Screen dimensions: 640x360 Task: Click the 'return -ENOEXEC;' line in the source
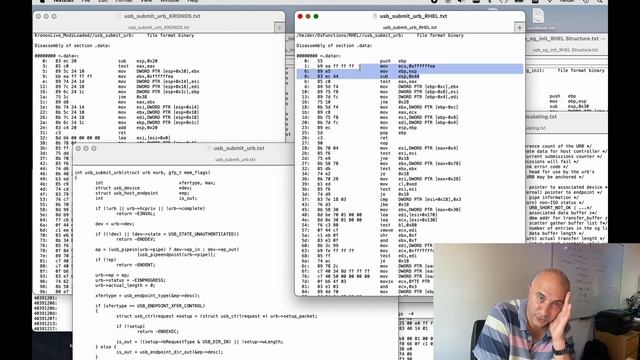pos(158,331)
